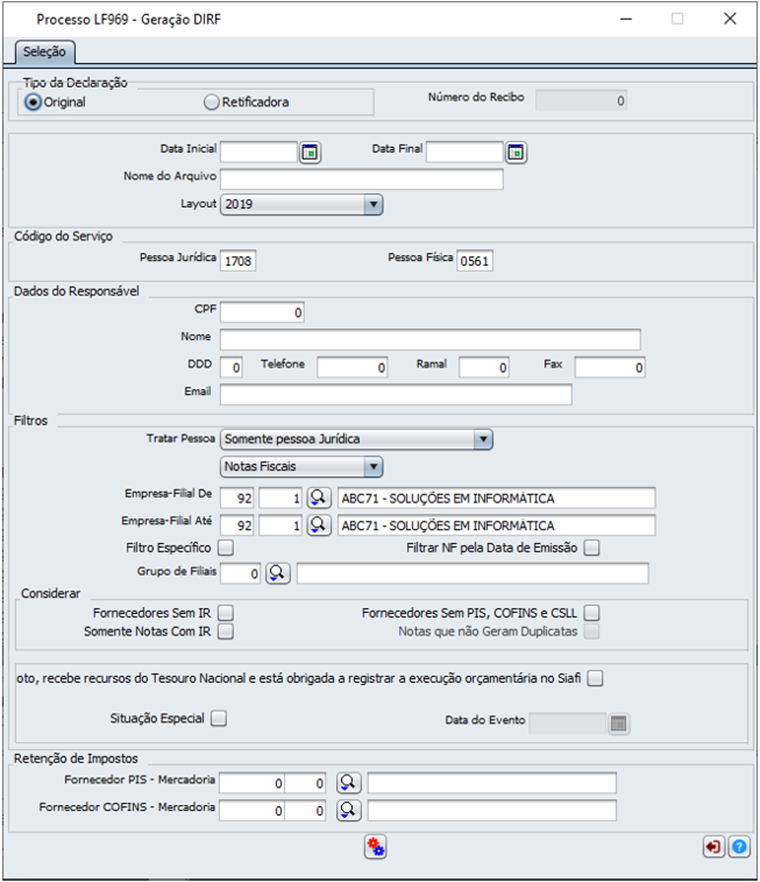Click Empresa-Filial De company code 92
The width and height of the screenshot is (760, 882).
(x=237, y=498)
